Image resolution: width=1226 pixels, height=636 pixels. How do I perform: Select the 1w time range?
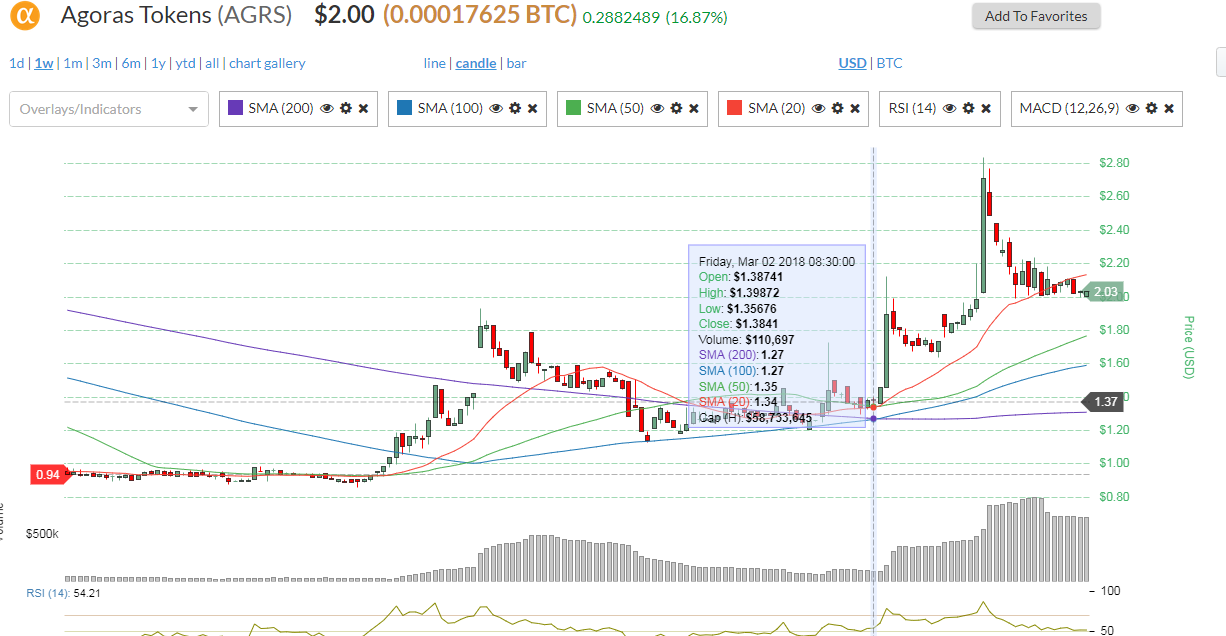[x=44, y=63]
